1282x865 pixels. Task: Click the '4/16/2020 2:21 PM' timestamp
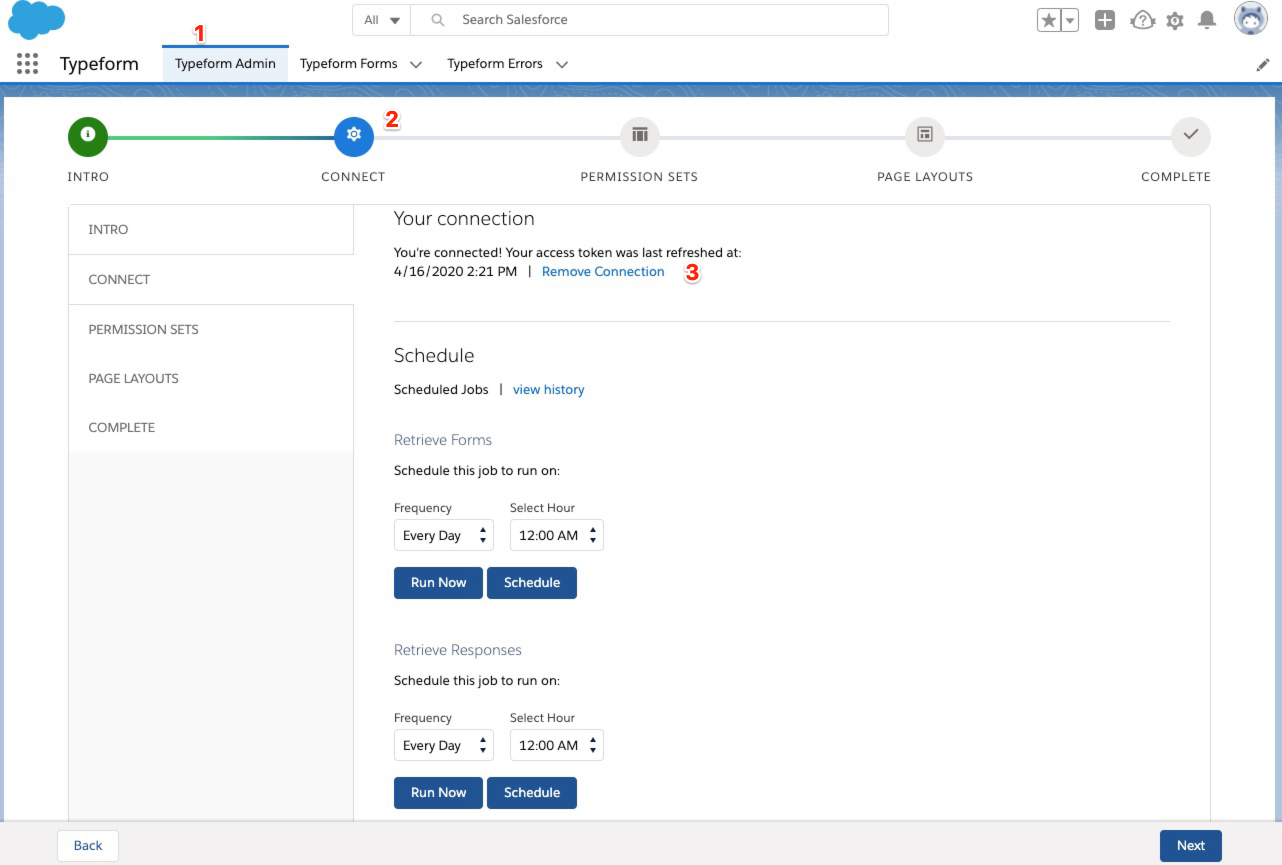(455, 272)
